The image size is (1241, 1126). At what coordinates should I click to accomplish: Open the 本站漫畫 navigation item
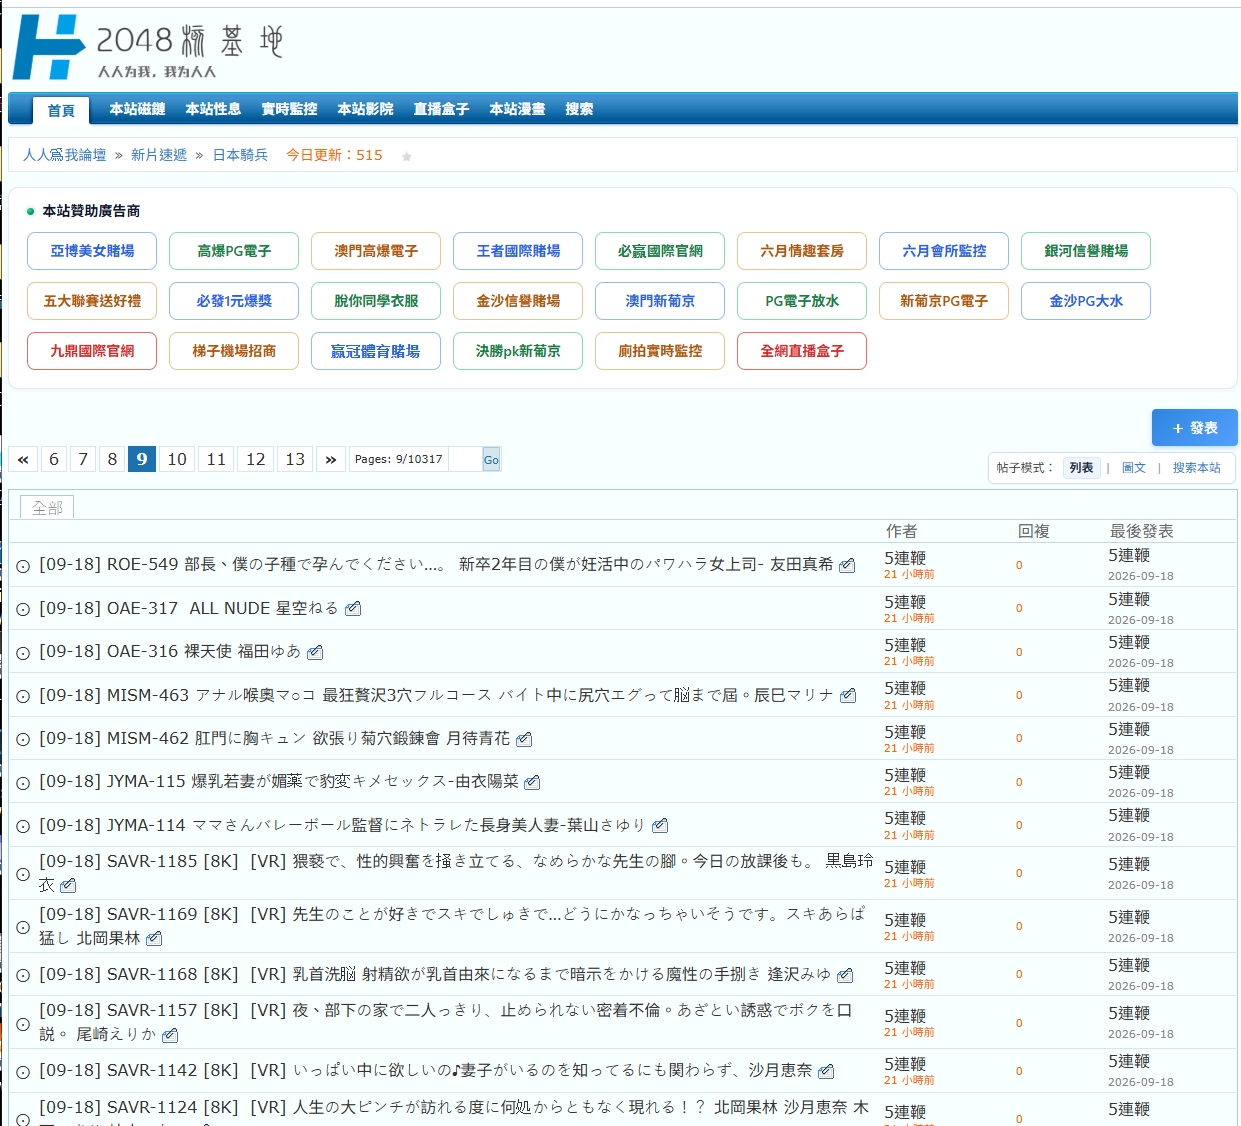click(517, 109)
